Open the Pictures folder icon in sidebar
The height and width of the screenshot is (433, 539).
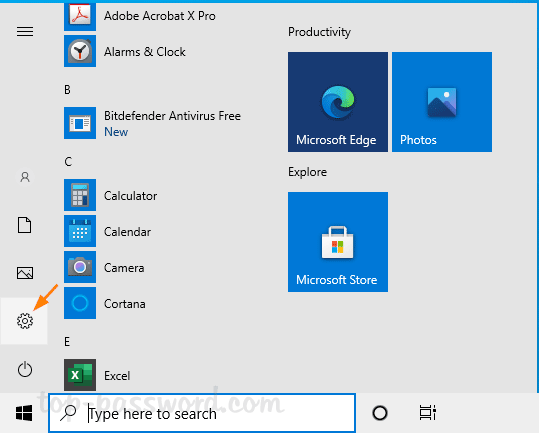click(x=25, y=273)
